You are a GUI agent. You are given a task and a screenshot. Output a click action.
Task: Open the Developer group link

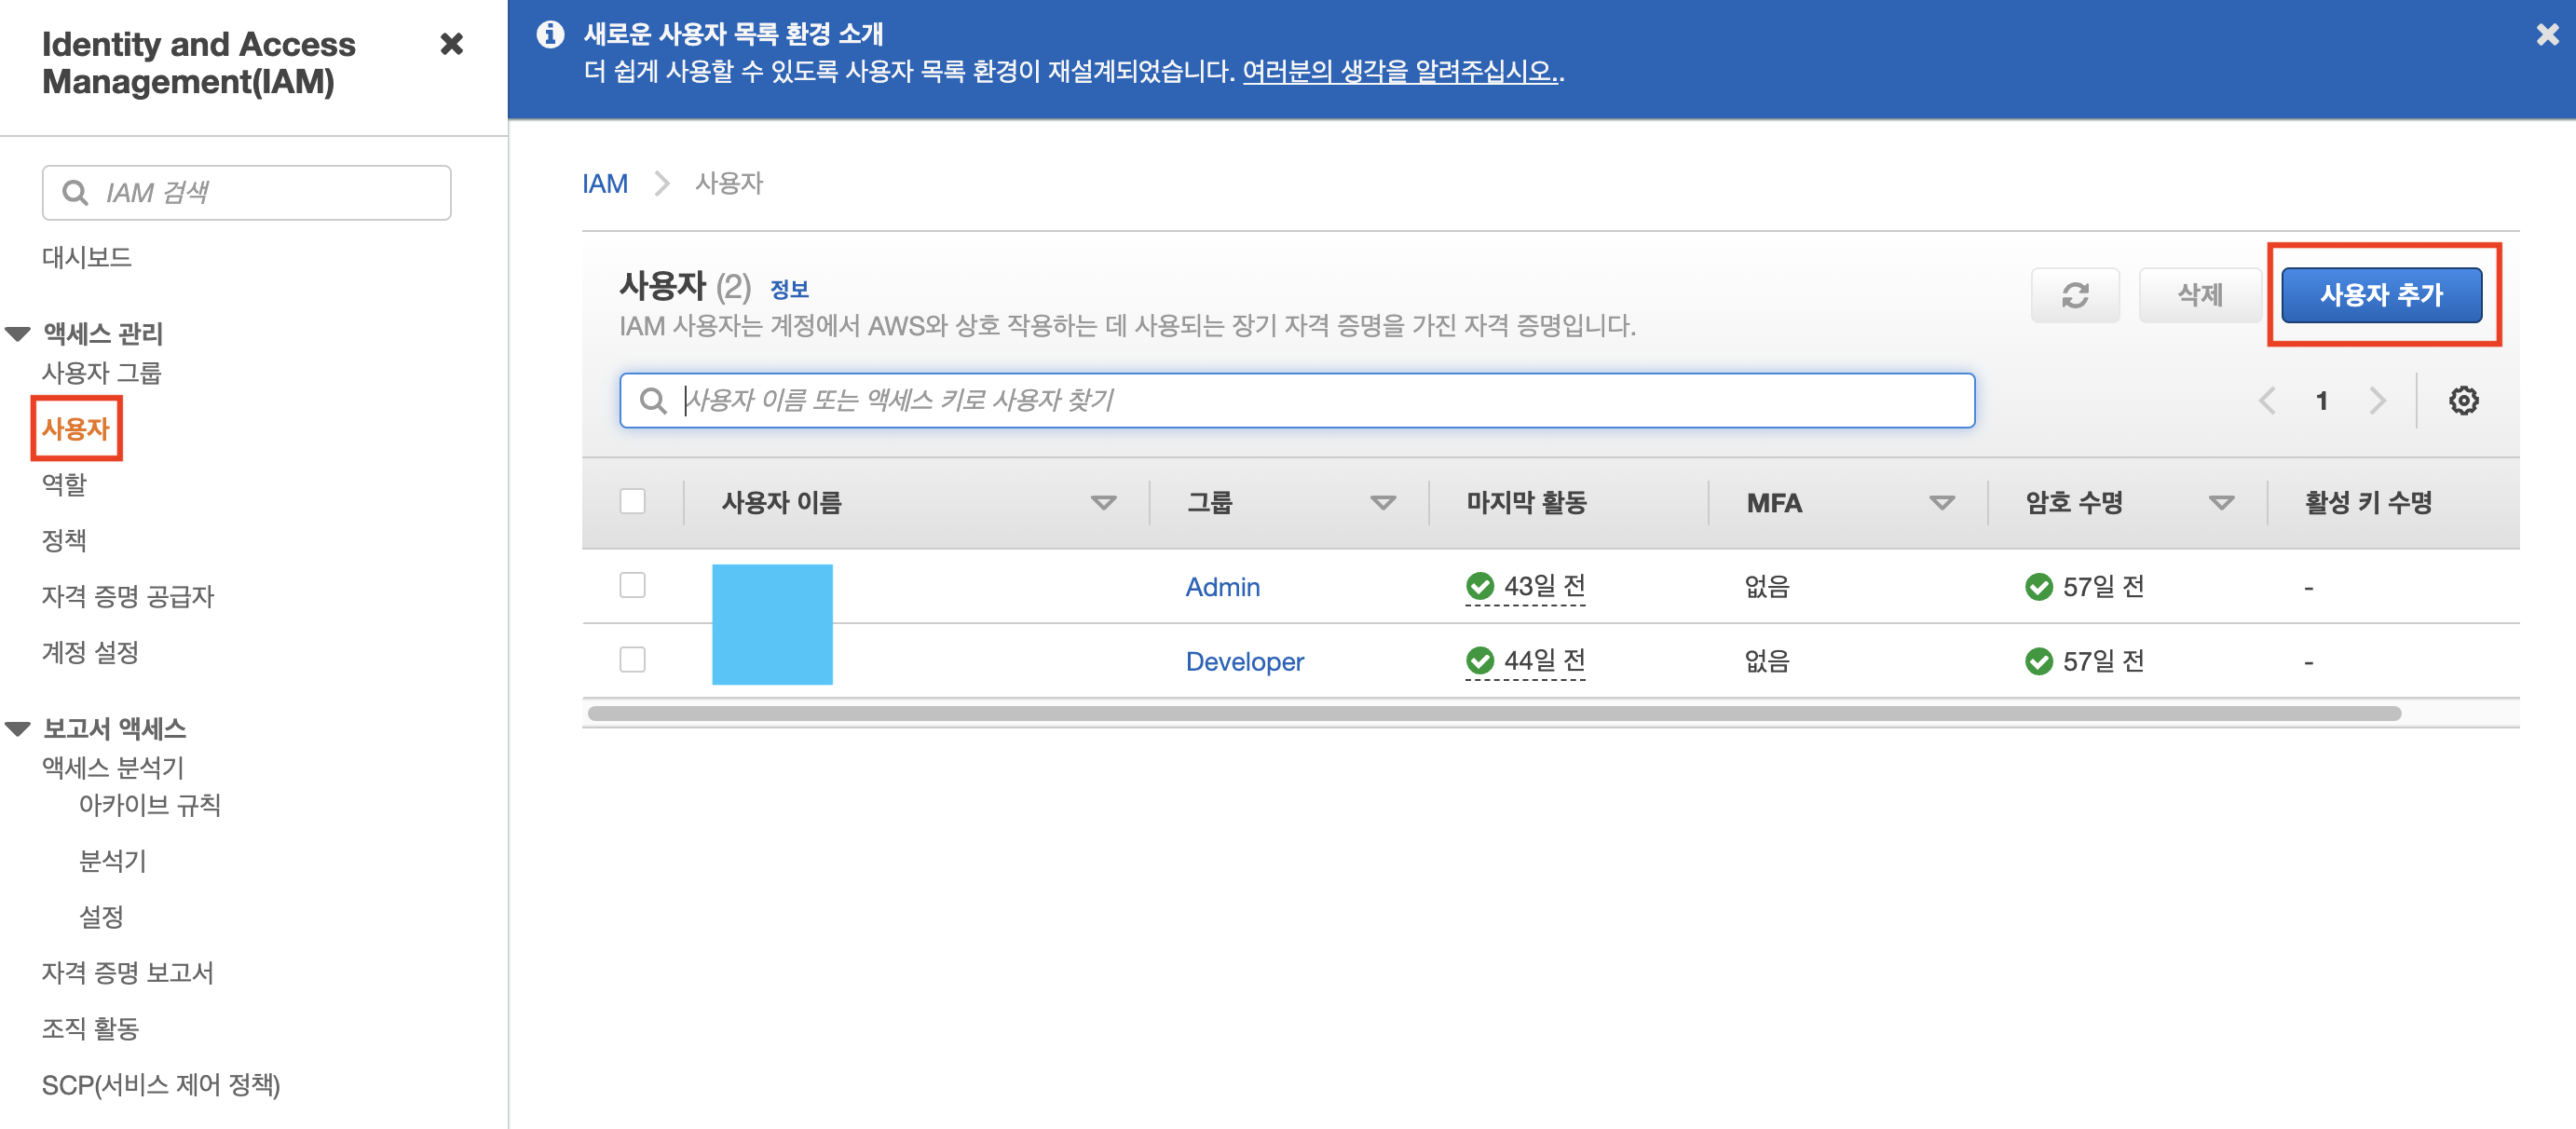pyautogui.click(x=1244, y=661)
